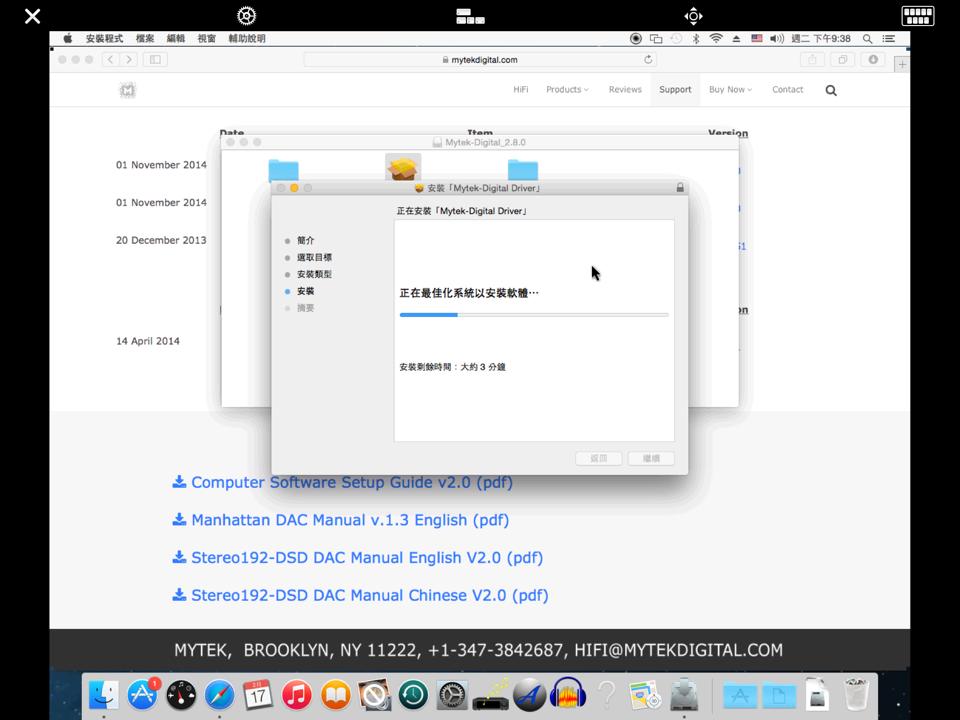
Task: Open the 安裝程式 menu
Action: pyautogui.click(x=104, y=38)
